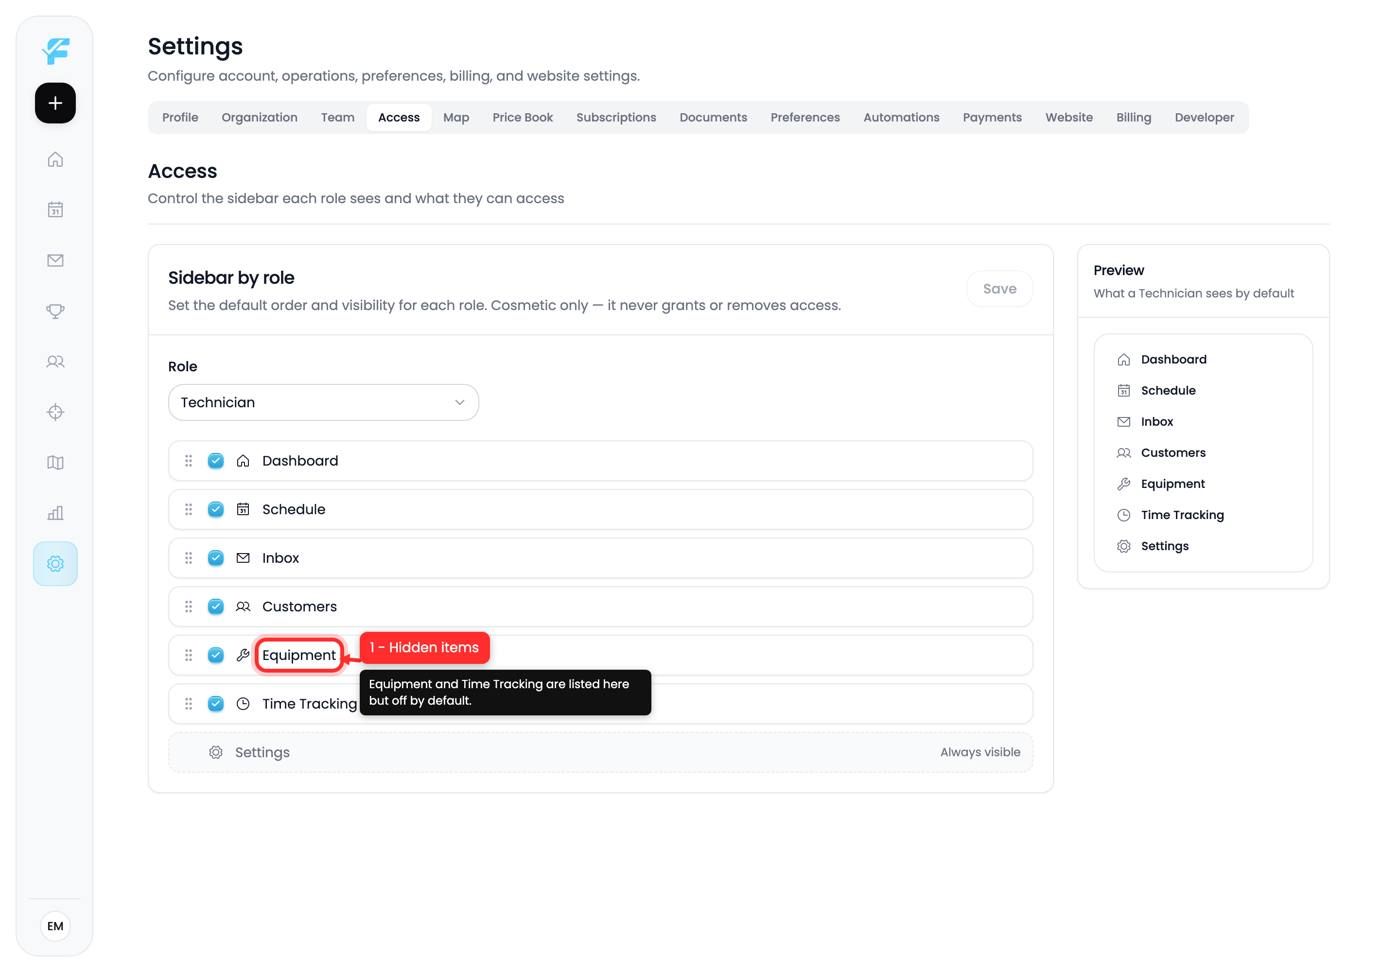Image resolution: width=1400 pixels, height=972 pixels.
Task: Toggle the Time Tracking visibility checkbox
Action: point(215,704)
